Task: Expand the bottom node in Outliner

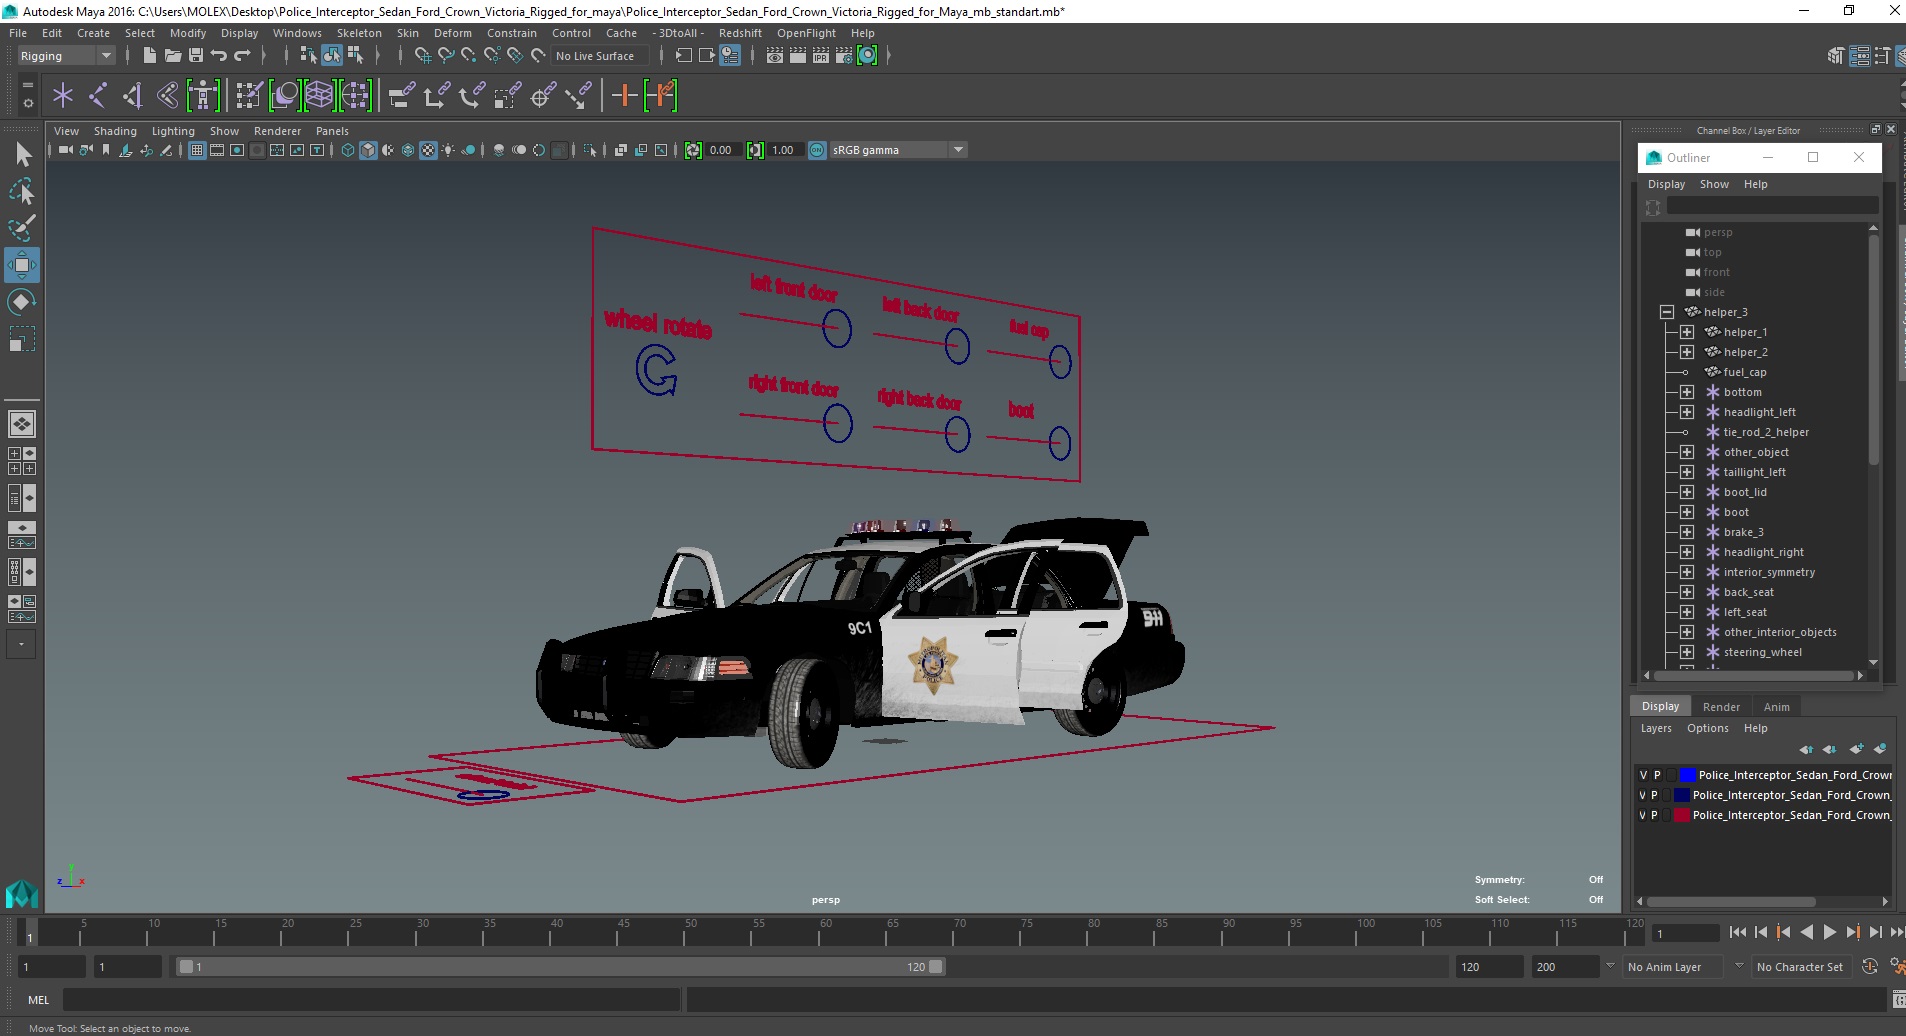Action: (1687, 392)
